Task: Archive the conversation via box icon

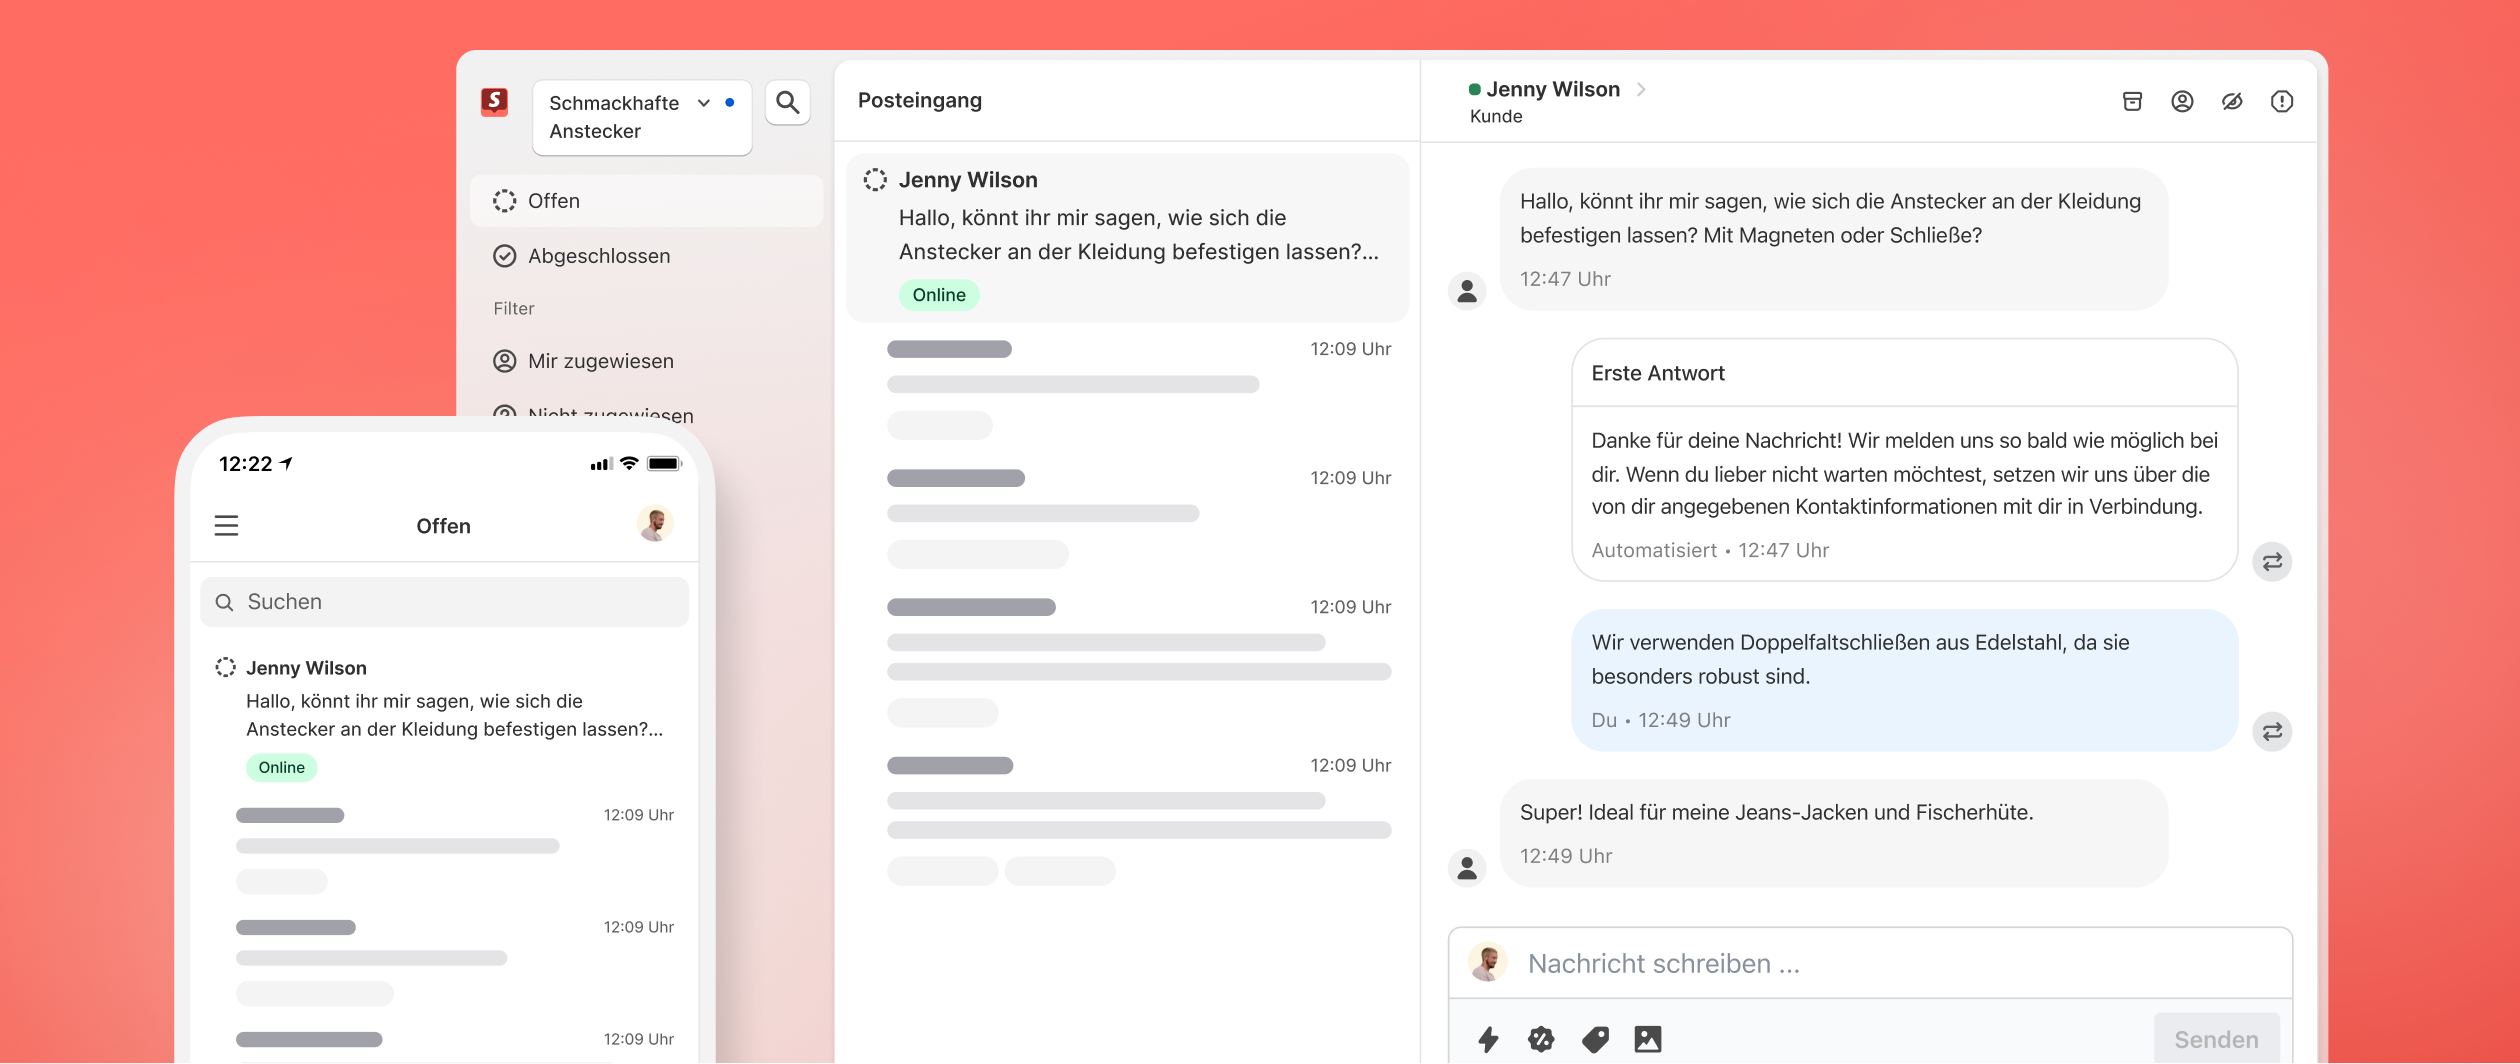Action: pyautogui.click(x=2132, y=101)
